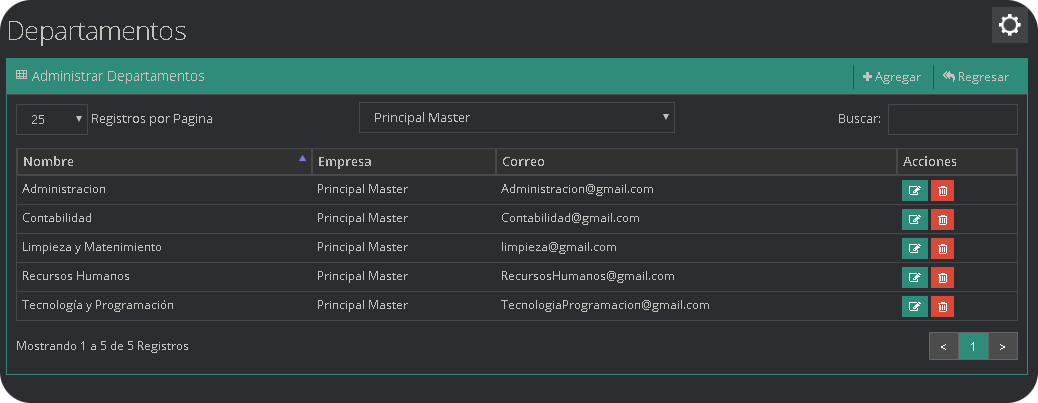This screenshot has height=403, width=1038.
Task: Click the Regresar button
Action: pyautogui.click(x=975, y=77)
